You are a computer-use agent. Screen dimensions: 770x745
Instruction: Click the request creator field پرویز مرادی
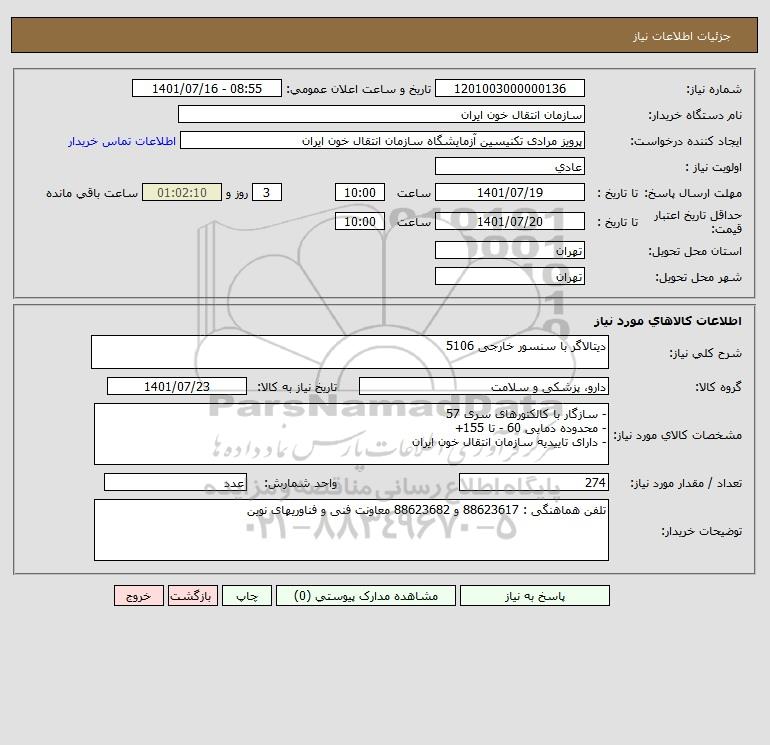(382, 140)
